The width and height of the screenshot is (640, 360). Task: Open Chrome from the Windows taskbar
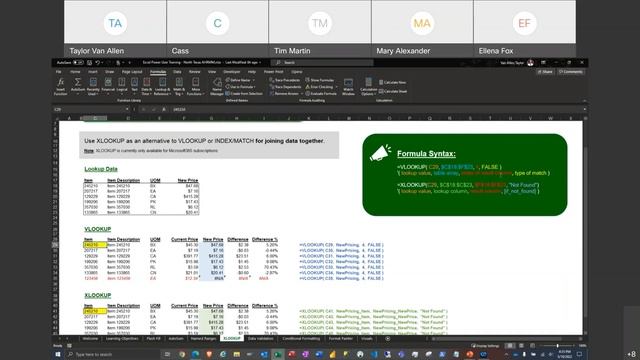click(x=182, y=354)
